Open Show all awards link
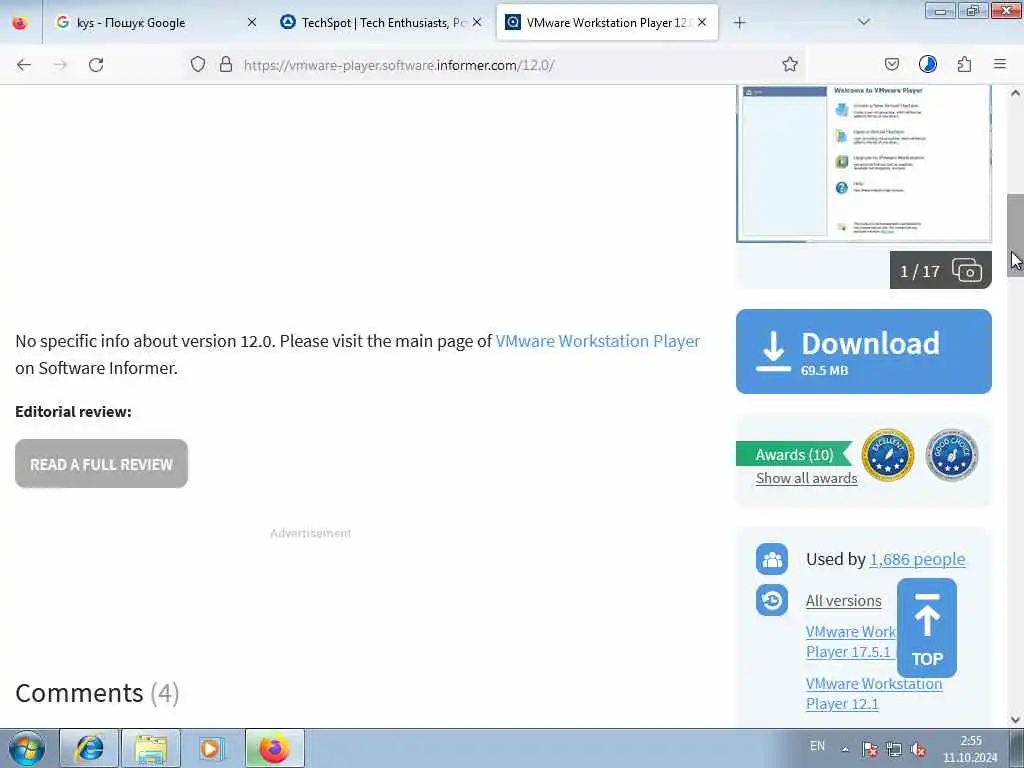Image resolution: width=1024 pixels, height=768 pixels. click(807, 478)
